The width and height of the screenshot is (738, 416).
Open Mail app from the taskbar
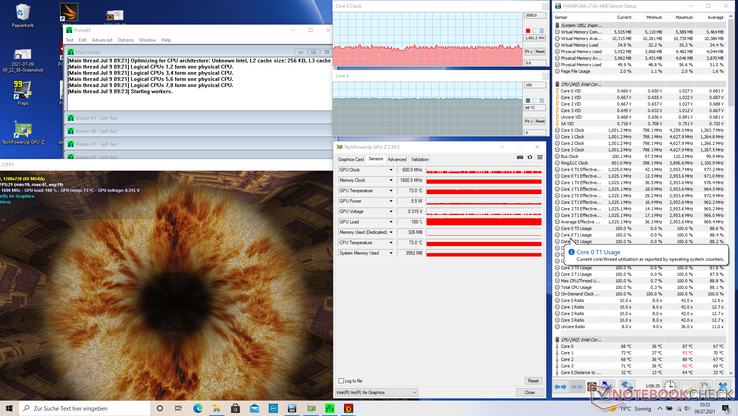pos(254,408)
